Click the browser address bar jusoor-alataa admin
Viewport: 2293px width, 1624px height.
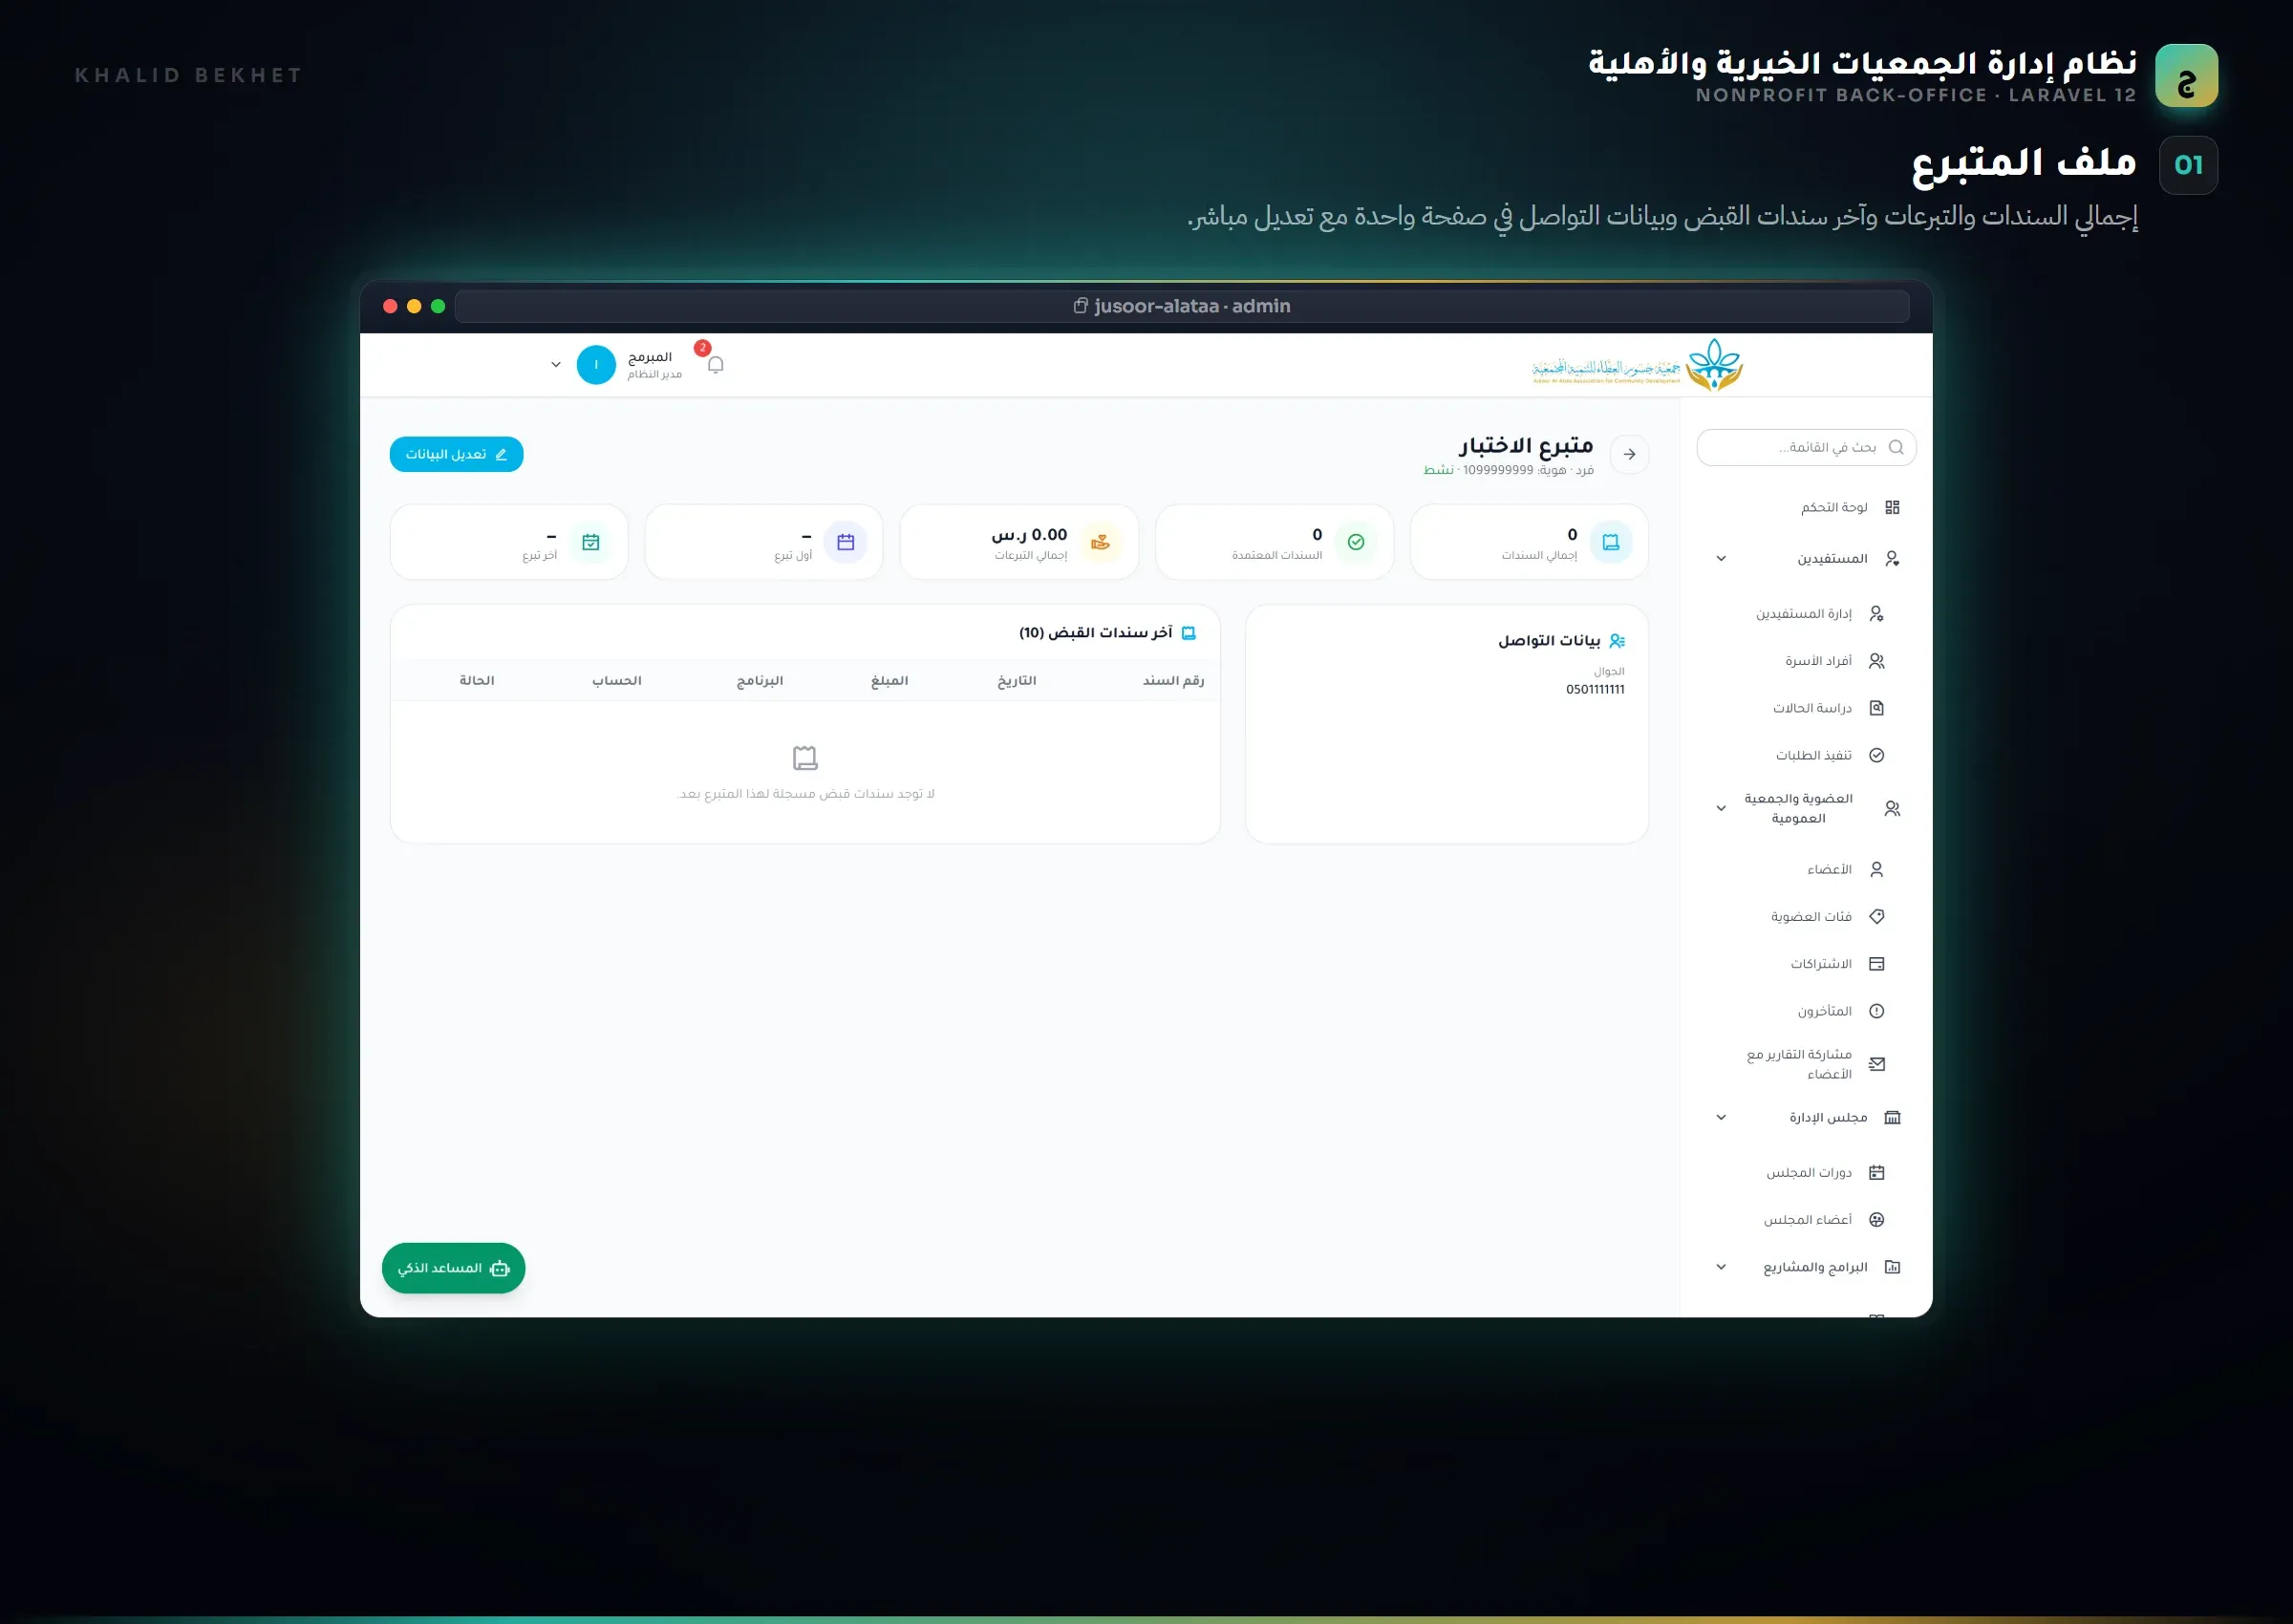pos(1182,306)
